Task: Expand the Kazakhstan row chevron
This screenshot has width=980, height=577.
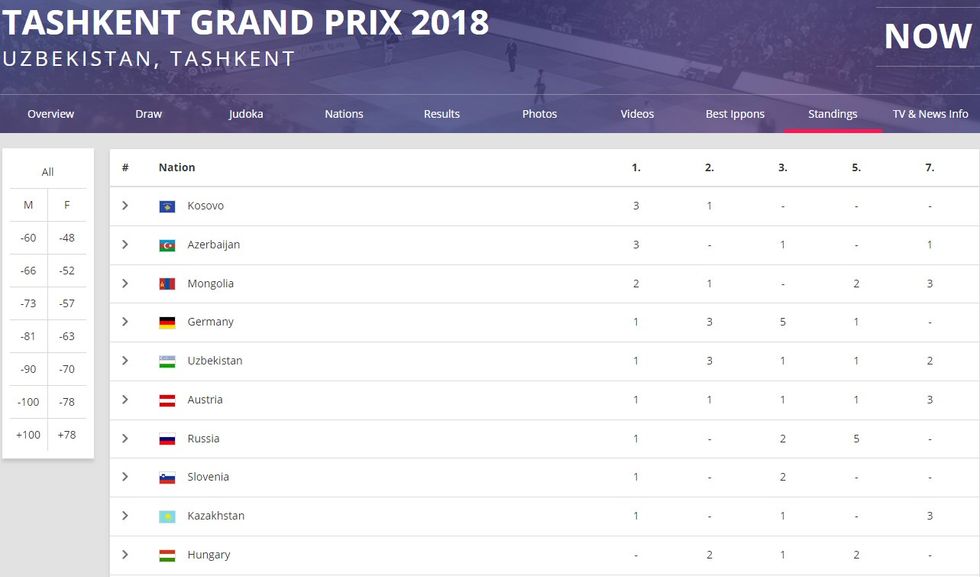Action: (125, 516)
